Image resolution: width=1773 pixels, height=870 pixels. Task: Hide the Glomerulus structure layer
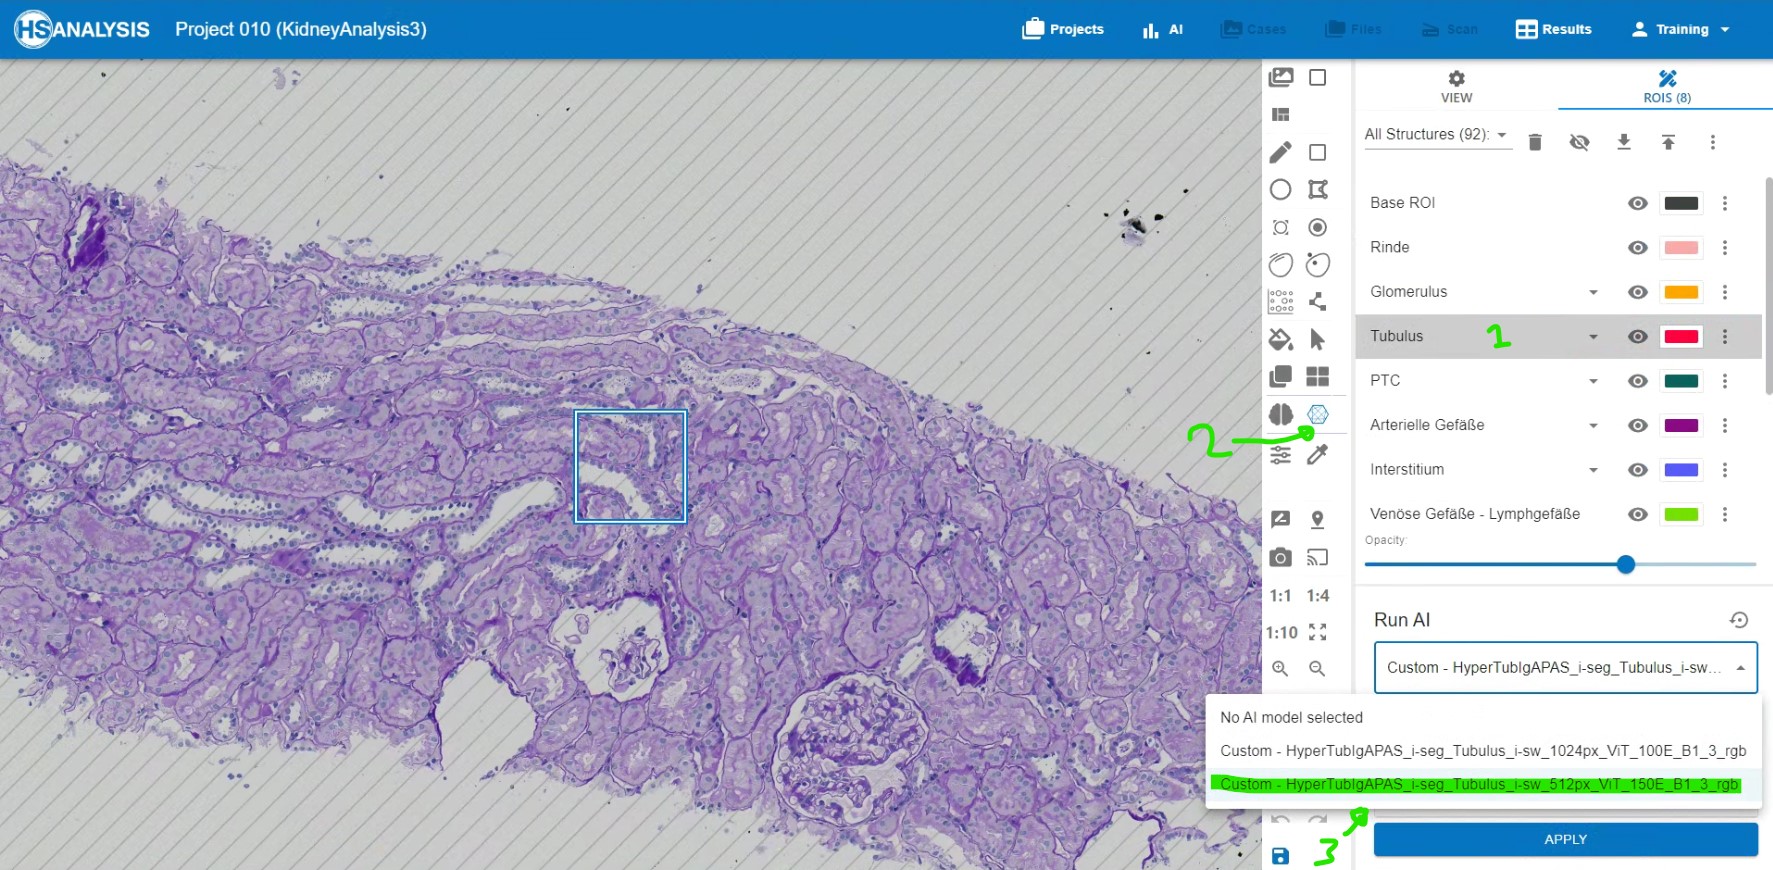click(x=1637, y=292)
